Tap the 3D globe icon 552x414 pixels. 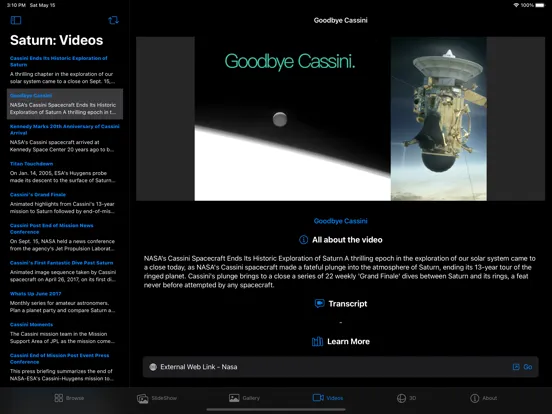(401, 398)
